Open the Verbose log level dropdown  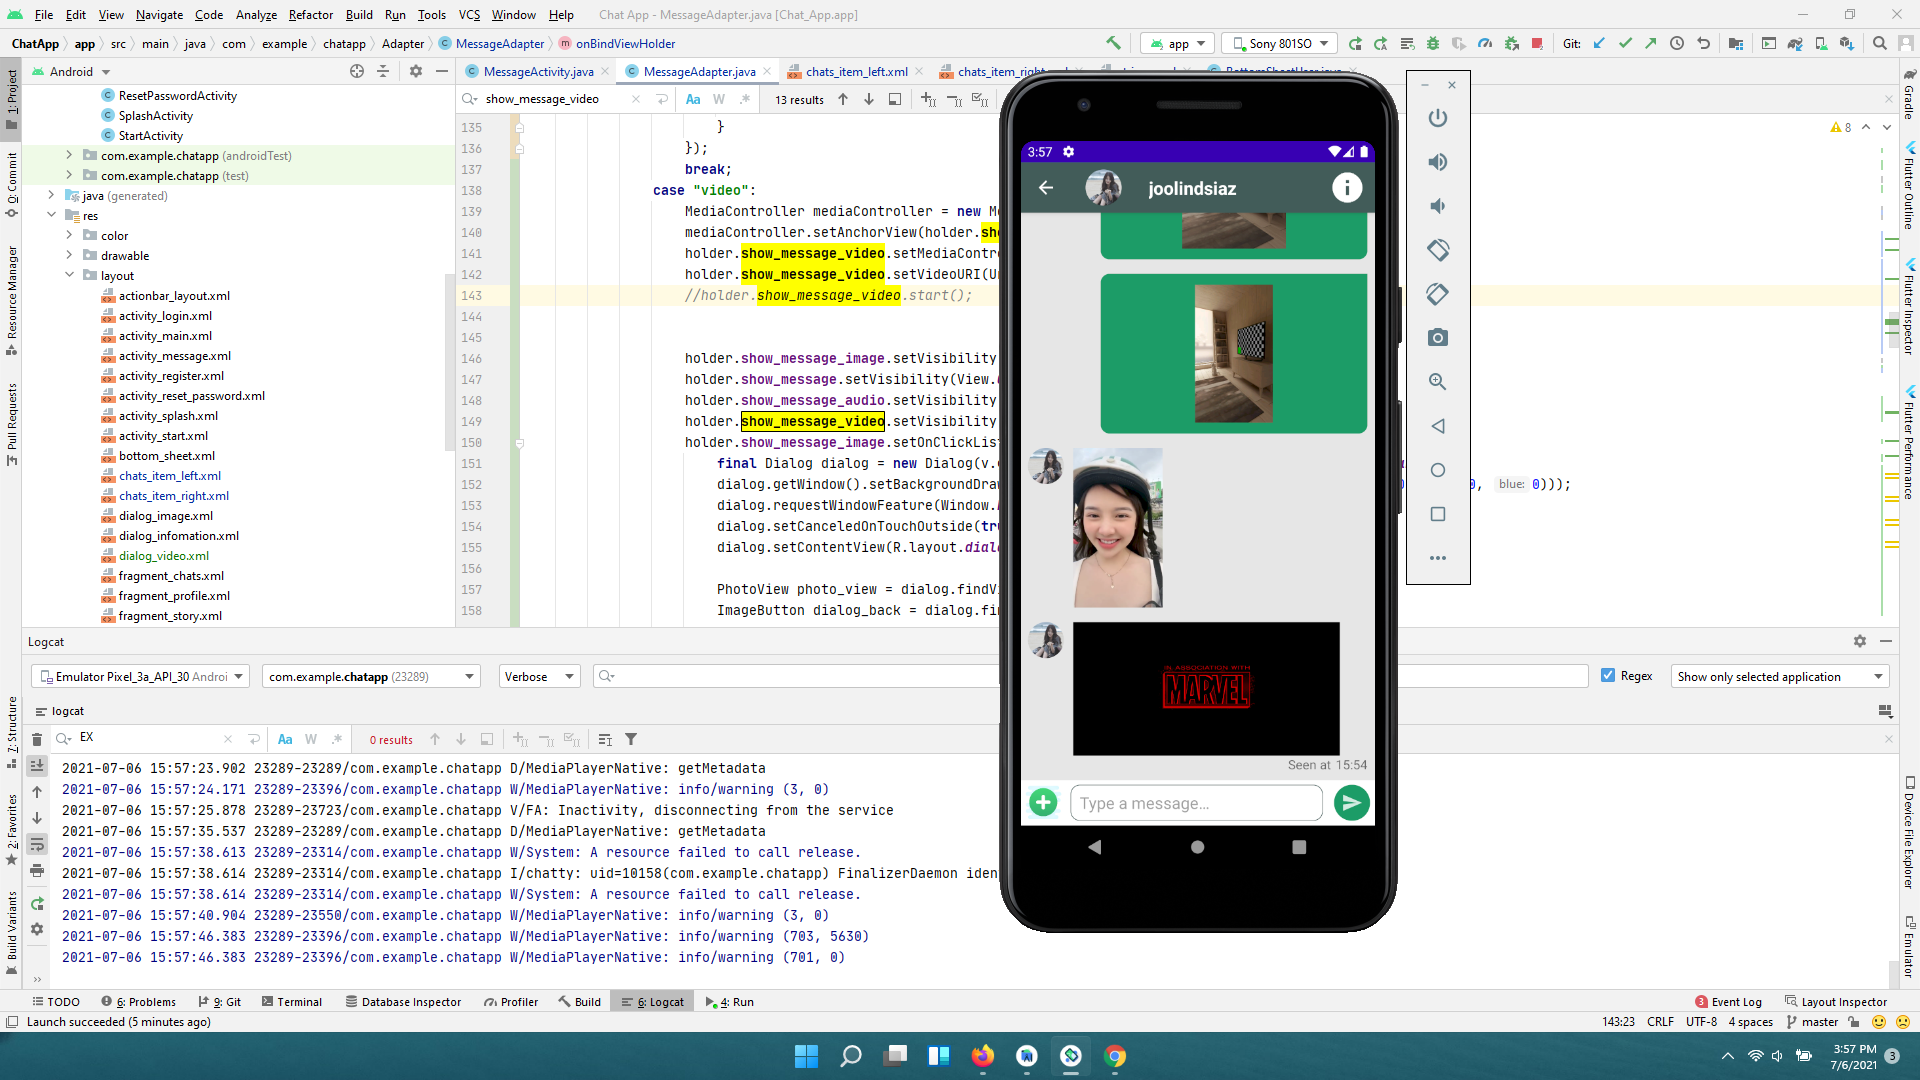(x=539, y=677)
